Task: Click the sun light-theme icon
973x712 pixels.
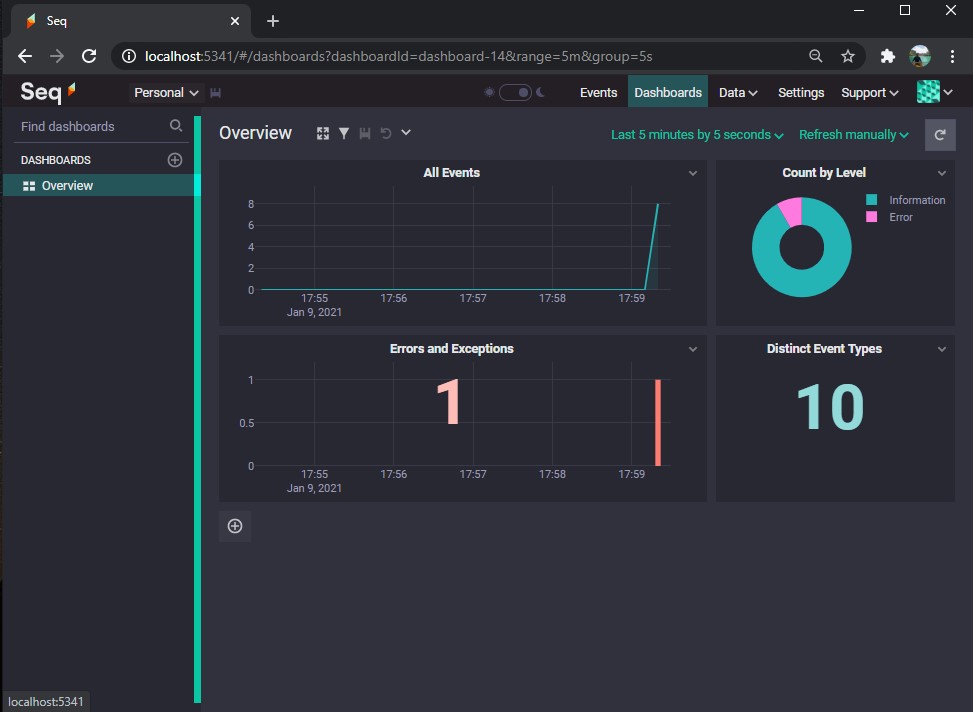Action: pos(489,92)
